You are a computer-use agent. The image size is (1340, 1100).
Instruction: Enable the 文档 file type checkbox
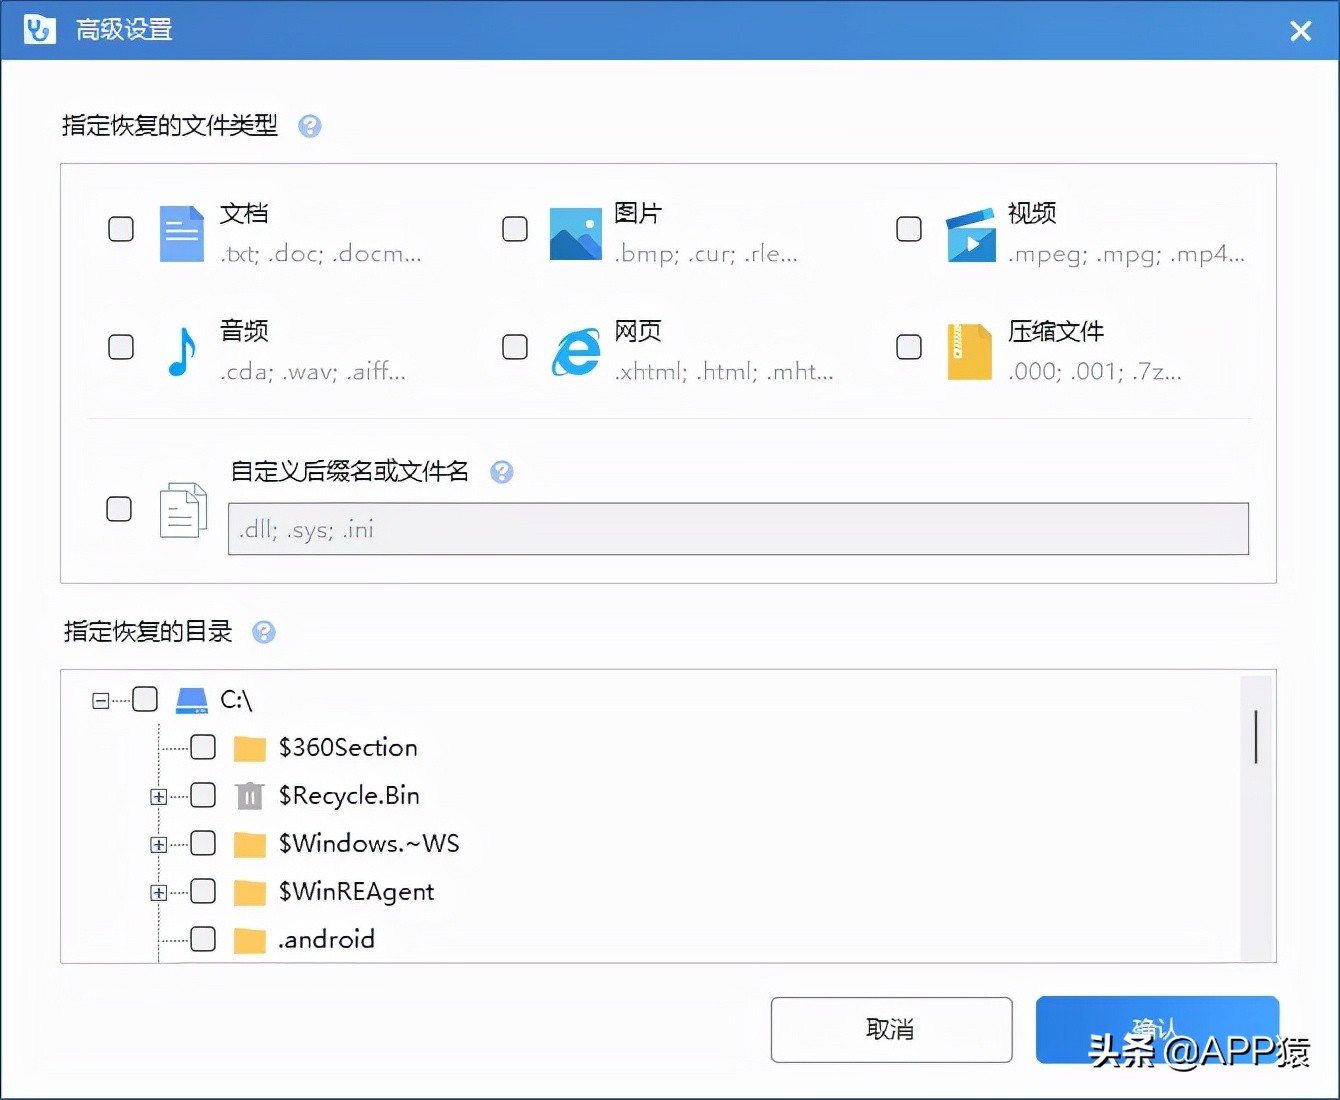[120, 228]
